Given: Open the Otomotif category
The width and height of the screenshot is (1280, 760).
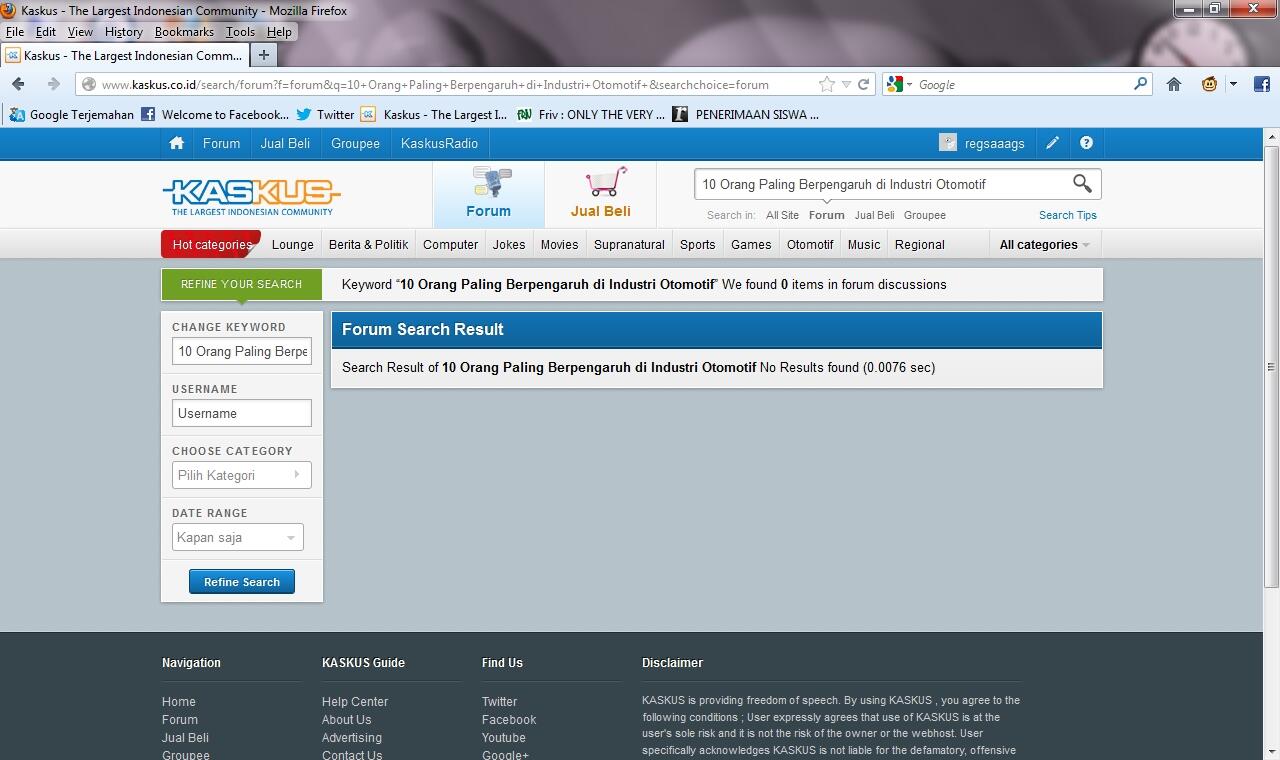Looking at the screenshot, I should coord(810,244).
